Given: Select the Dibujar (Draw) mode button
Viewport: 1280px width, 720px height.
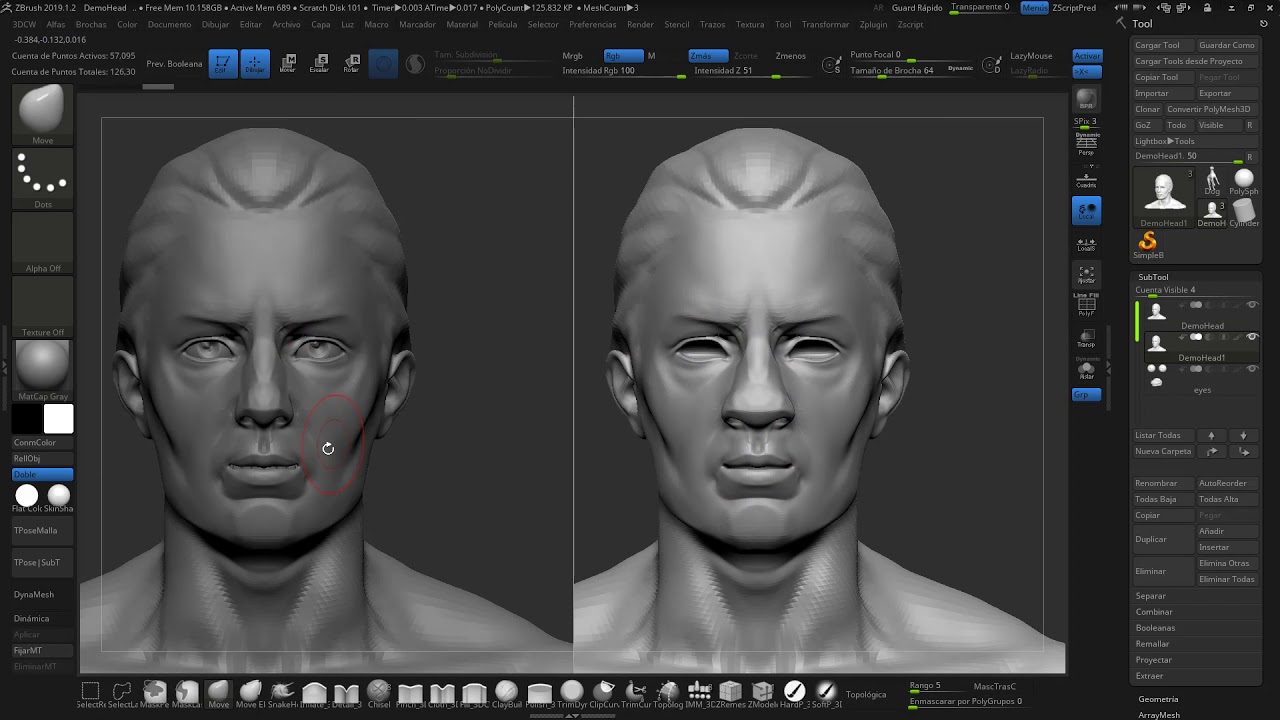Looking at the screenshot, I should point(255,64).
